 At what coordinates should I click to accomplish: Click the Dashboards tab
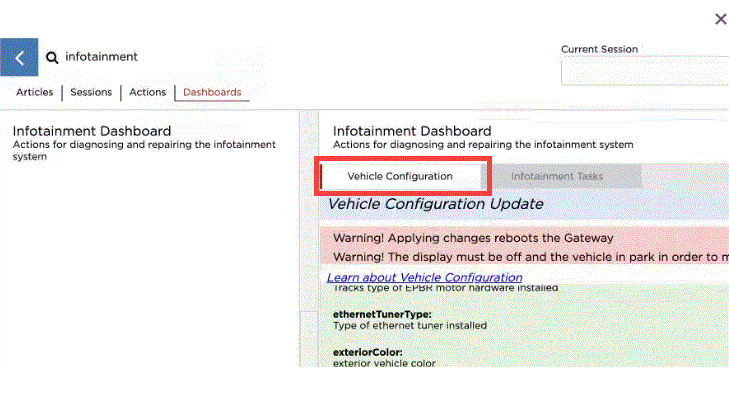click(212, 92)
